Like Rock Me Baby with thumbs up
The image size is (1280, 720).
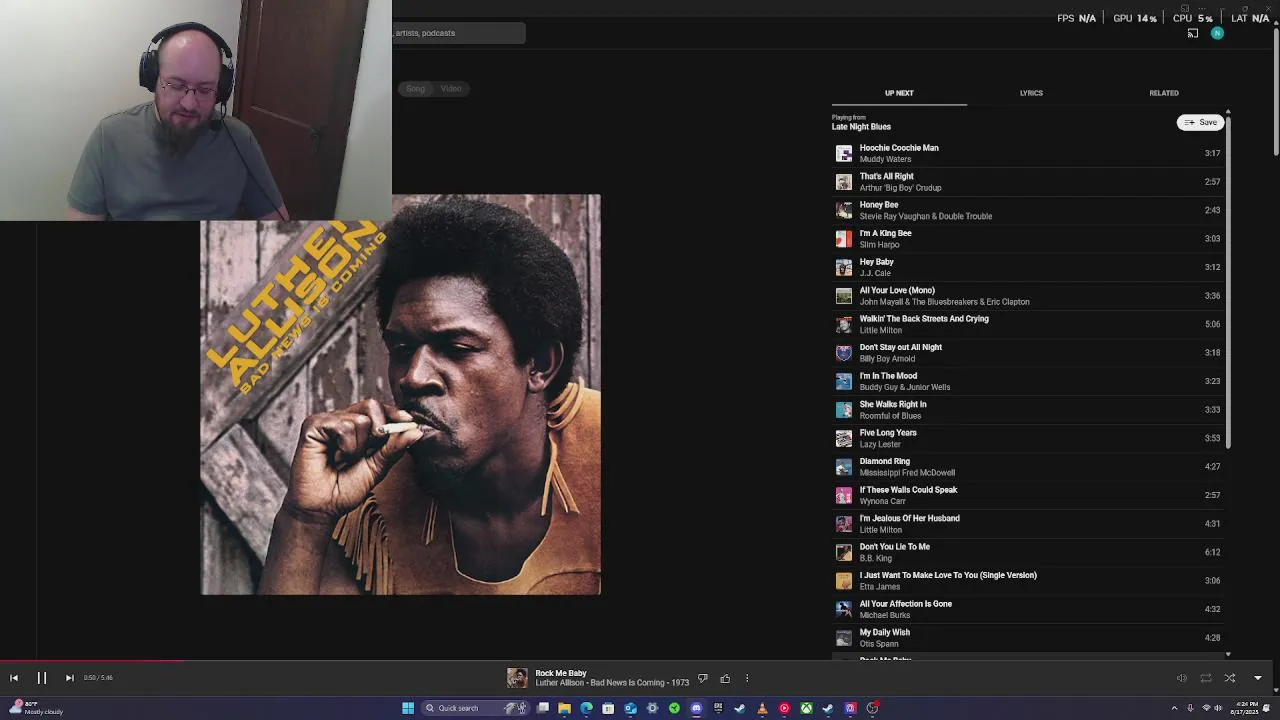725,678
